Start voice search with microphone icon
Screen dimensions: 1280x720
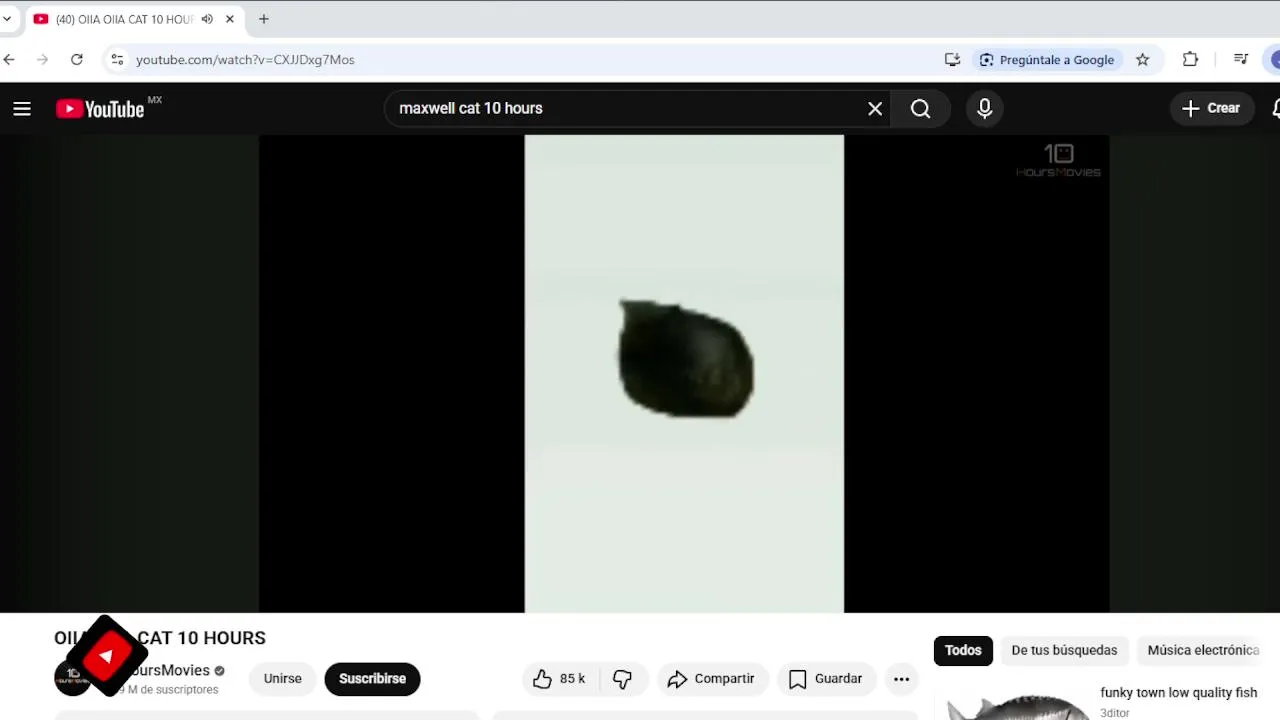click(985, 108)
